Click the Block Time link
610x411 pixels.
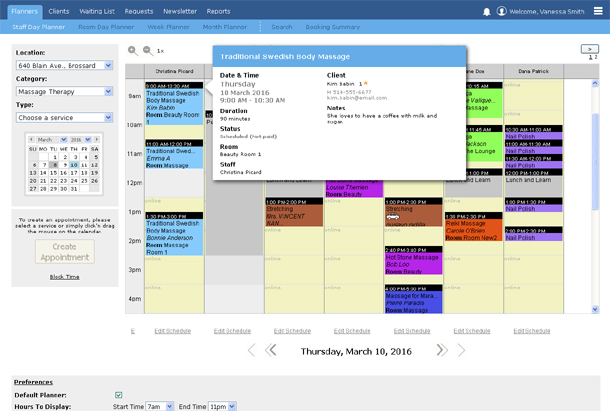coord(65,277)
